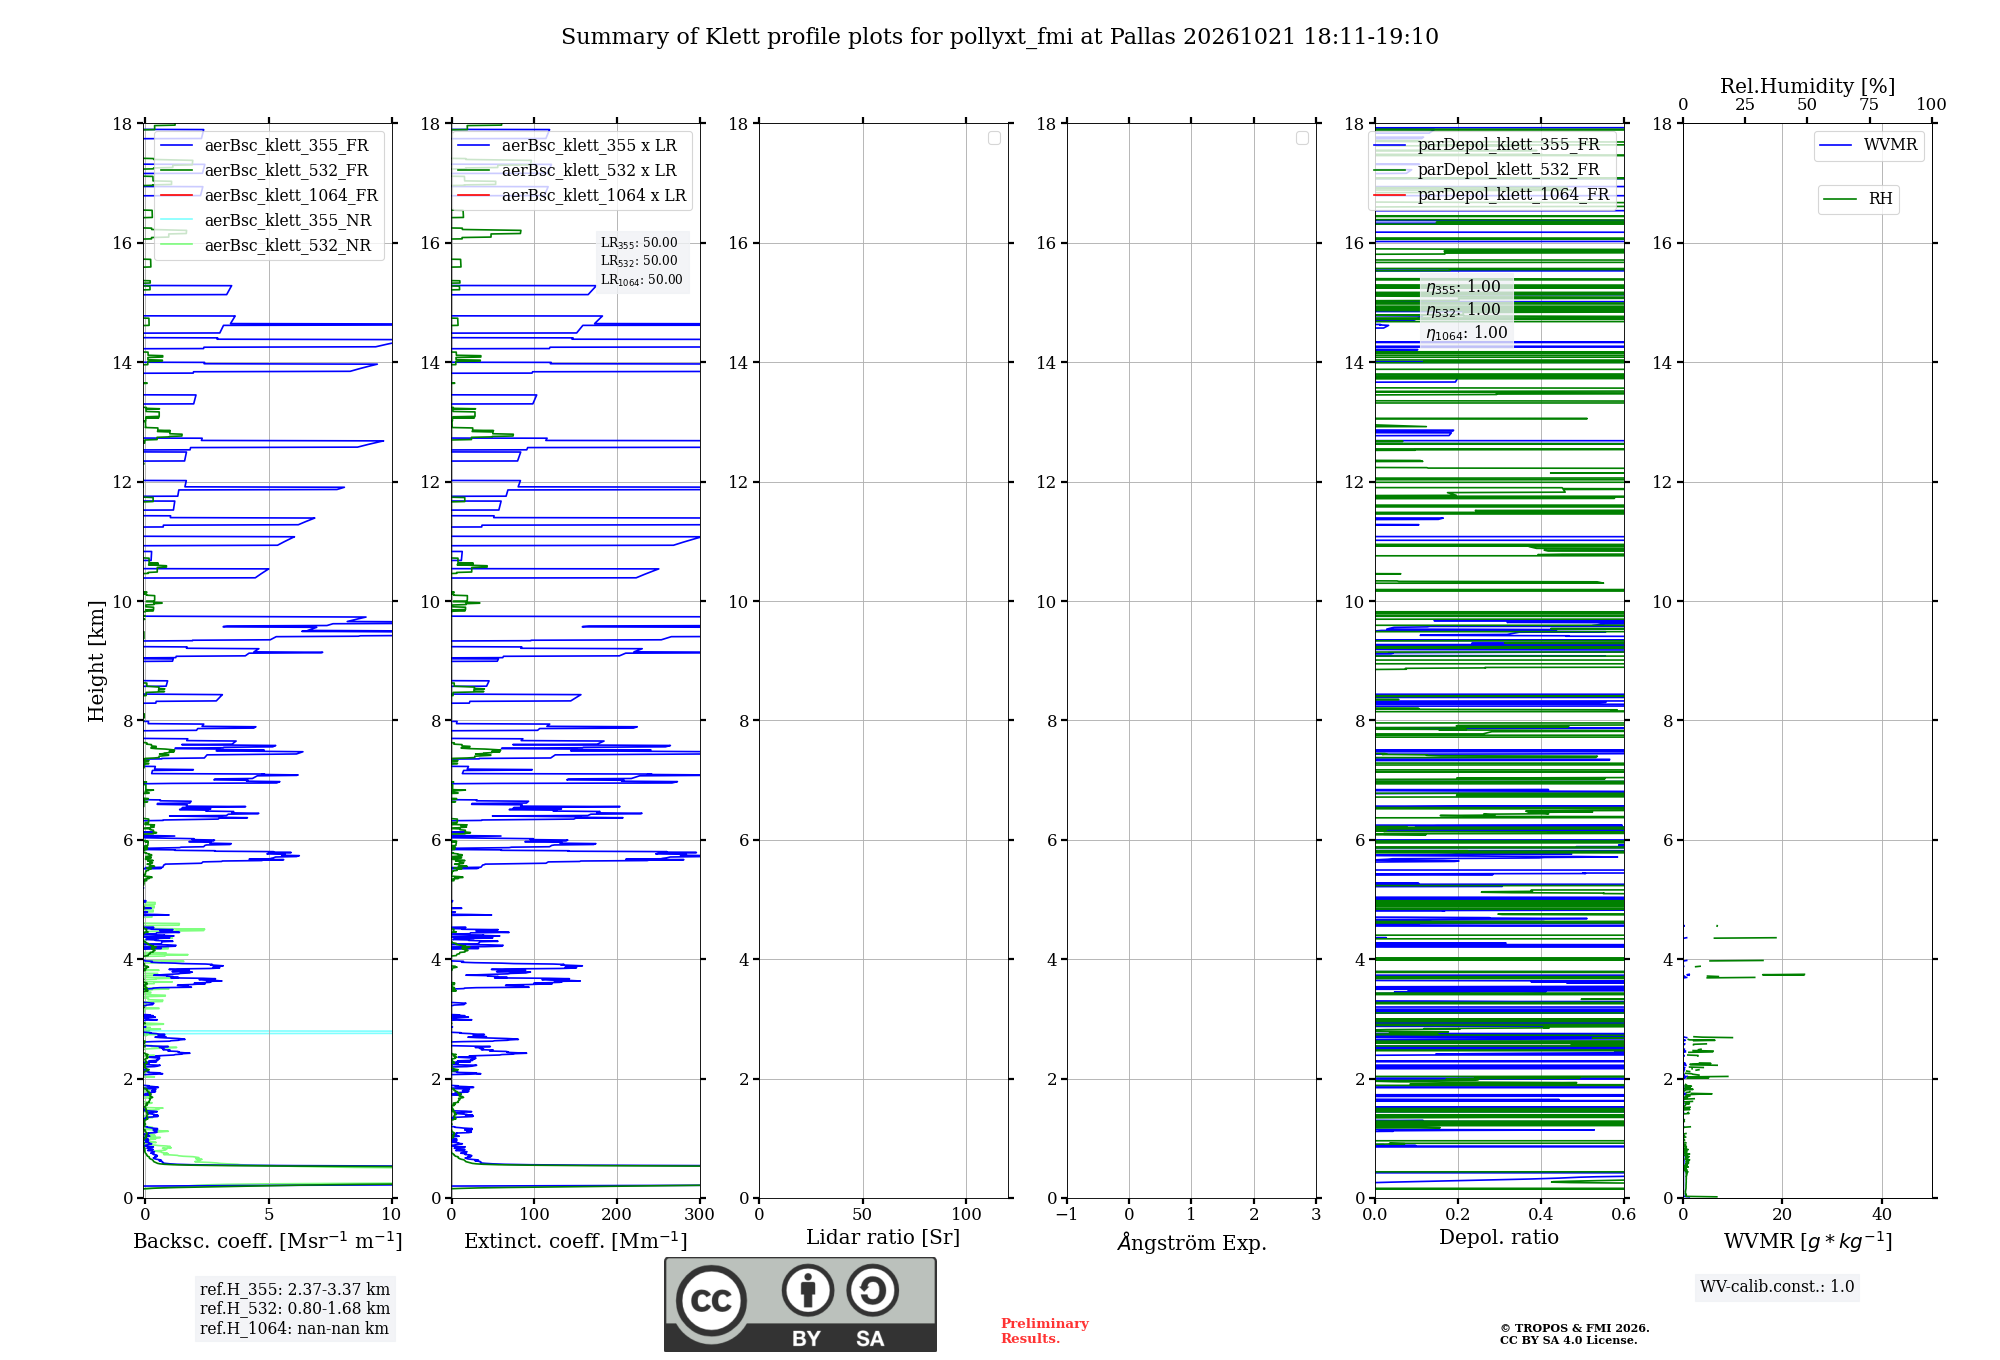Click the red 'Preliminary Results.' note
The image size is (2000, 1360).
pos(1045,1331)
